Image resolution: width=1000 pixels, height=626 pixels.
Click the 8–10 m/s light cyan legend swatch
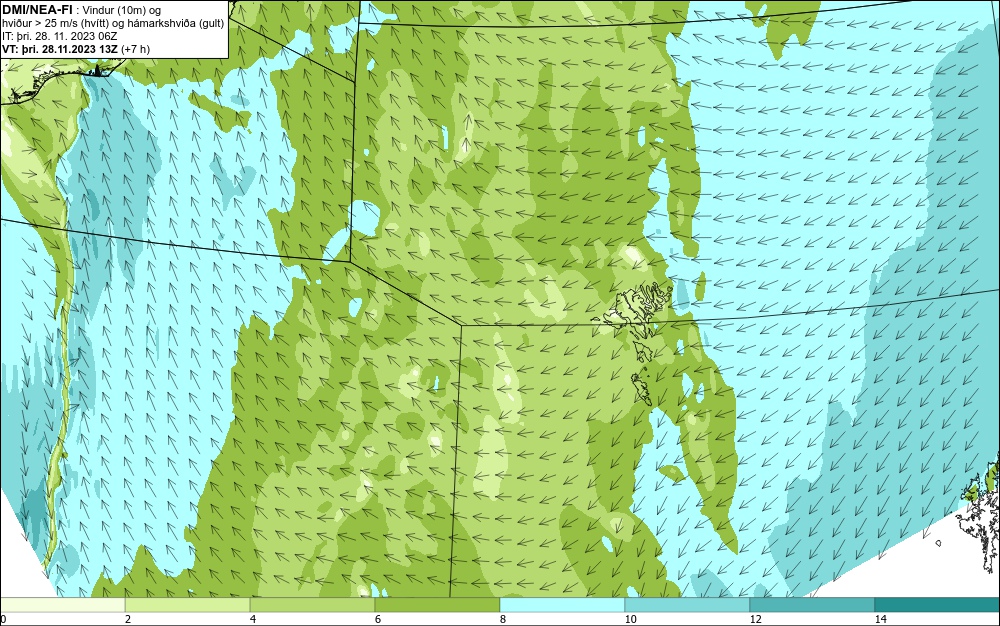[562, 605]
